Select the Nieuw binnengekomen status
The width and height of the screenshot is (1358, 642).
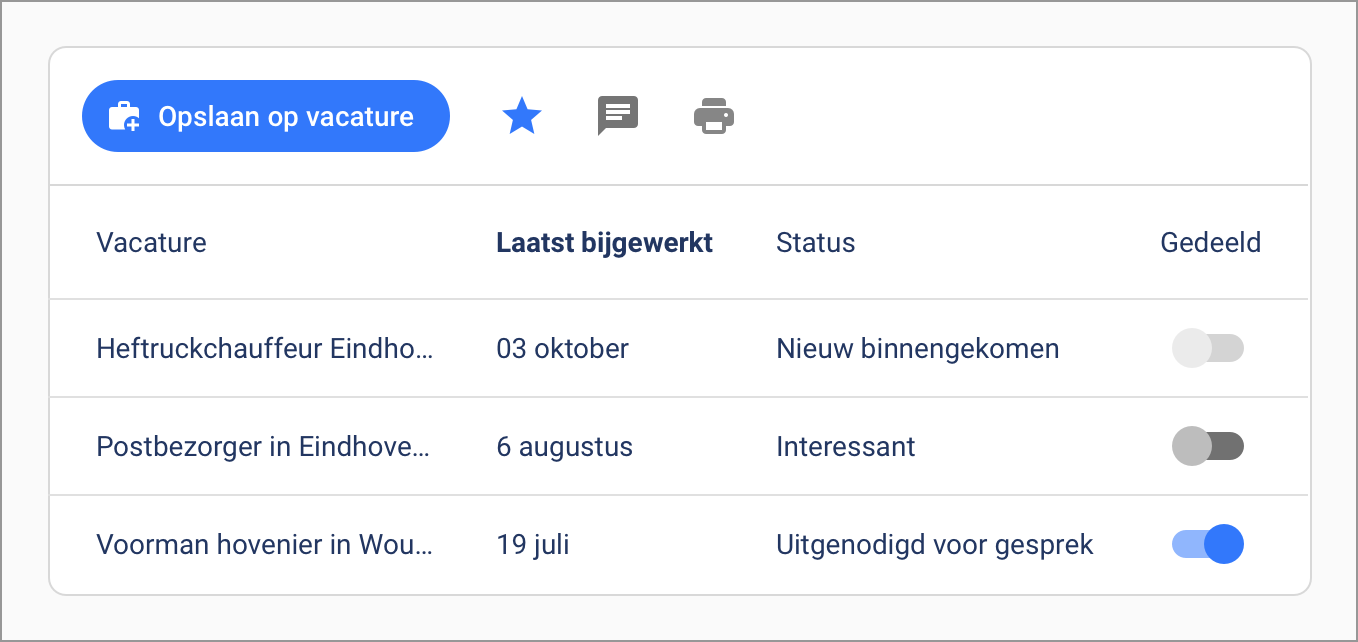coord(917,349)
